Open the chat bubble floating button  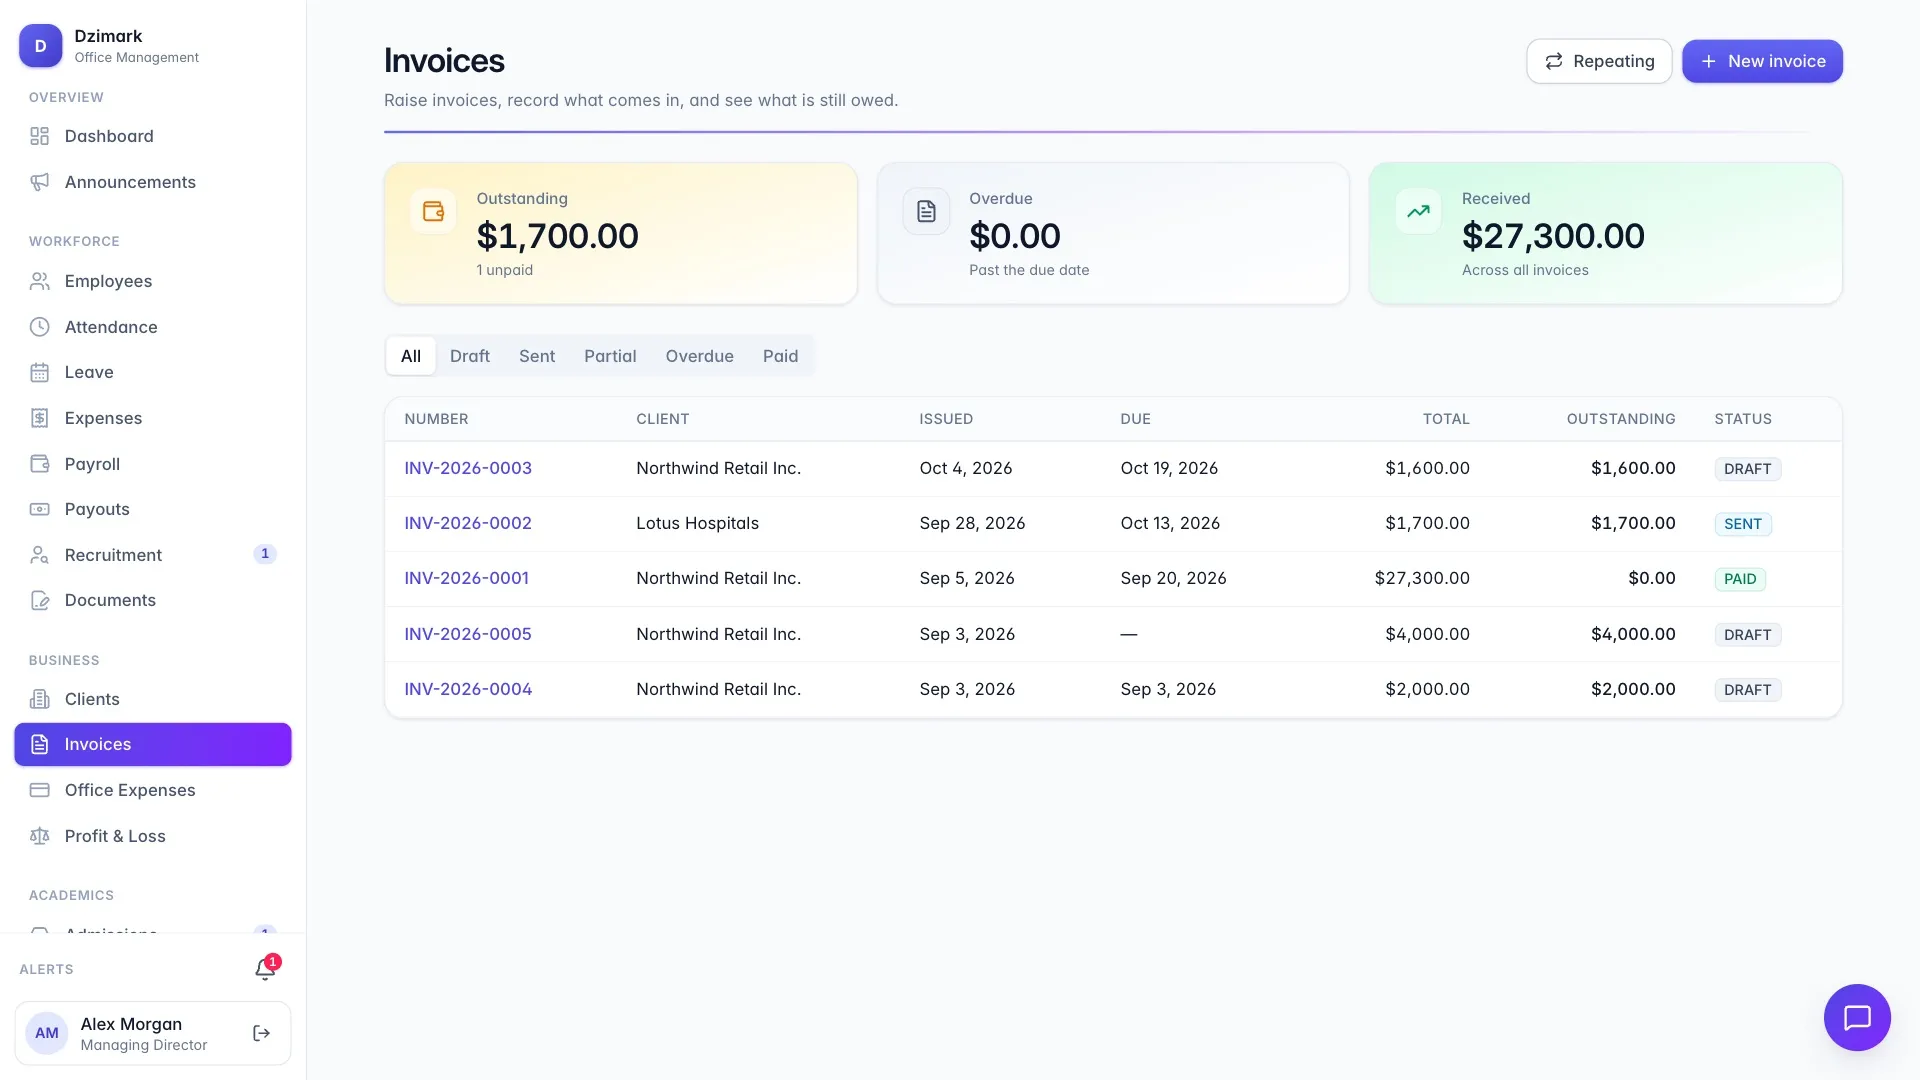click(1857, 1018)
